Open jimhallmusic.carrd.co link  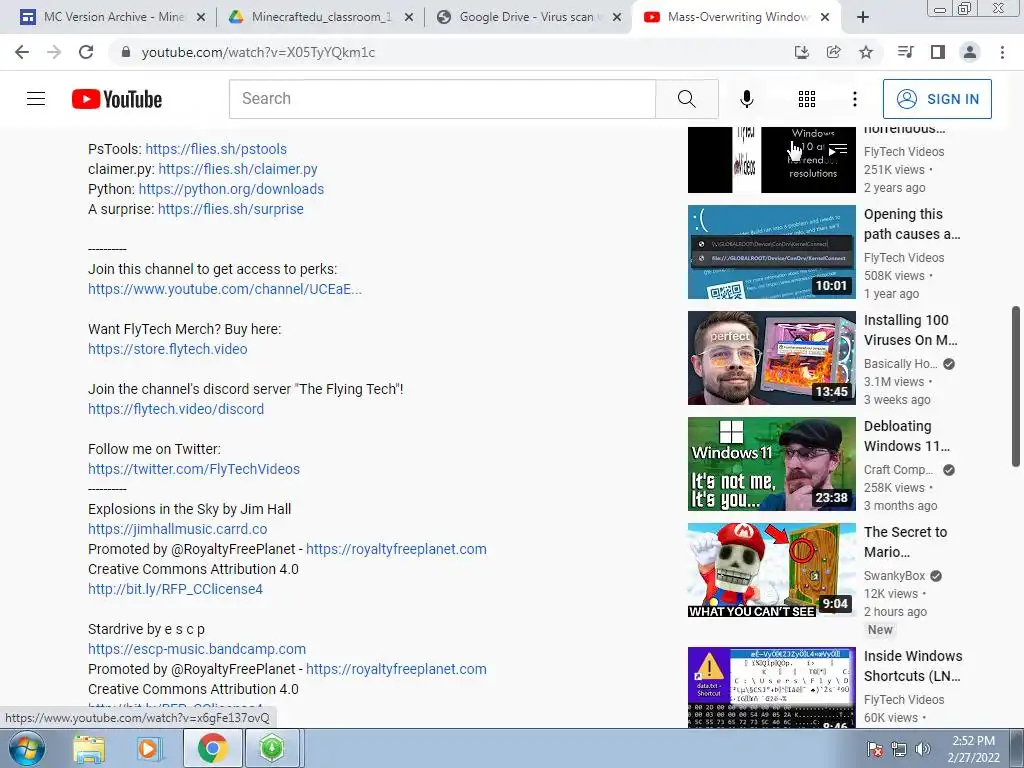point(178,529)
